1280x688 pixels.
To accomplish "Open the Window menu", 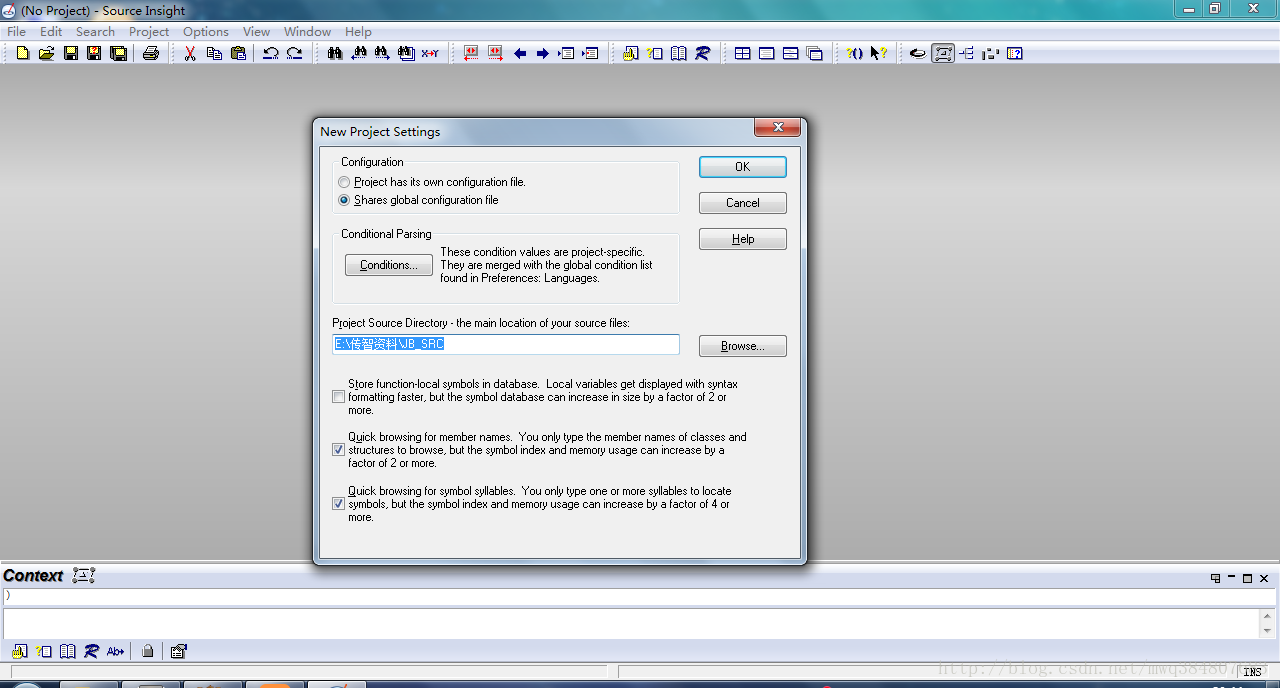I will 307,31.
